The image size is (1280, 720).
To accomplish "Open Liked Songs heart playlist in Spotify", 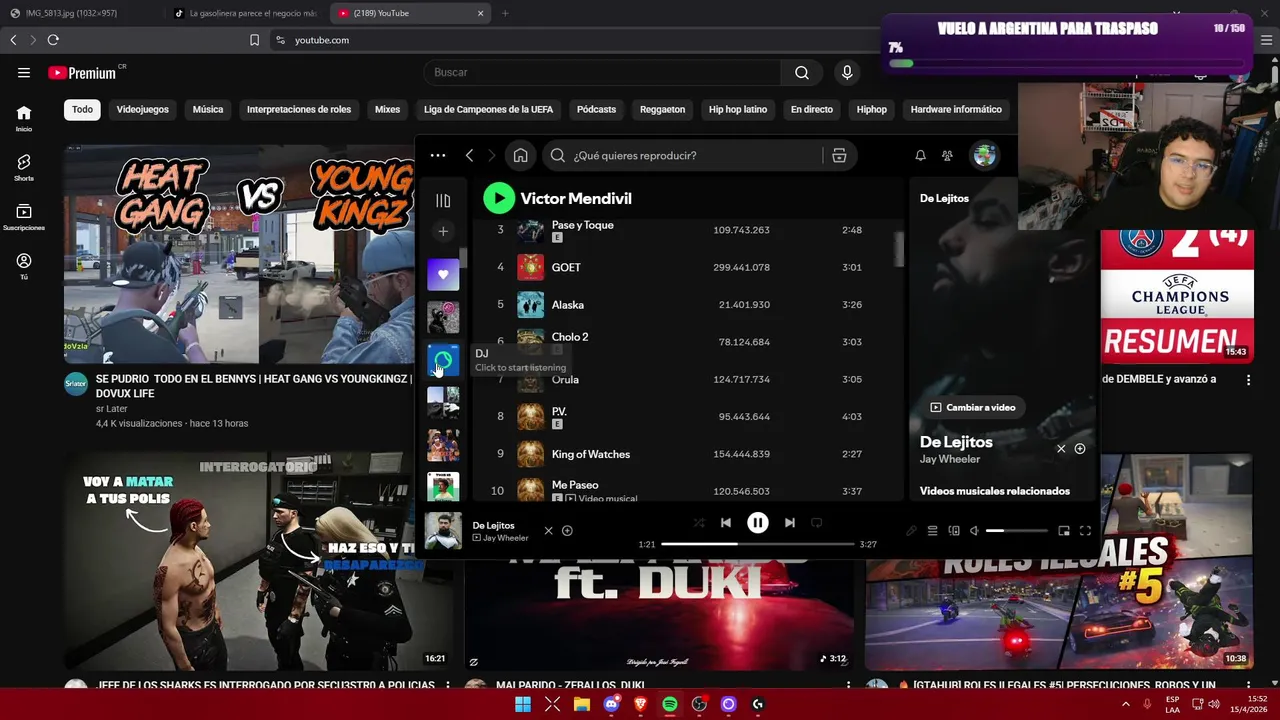I will [x=443, y=274].
